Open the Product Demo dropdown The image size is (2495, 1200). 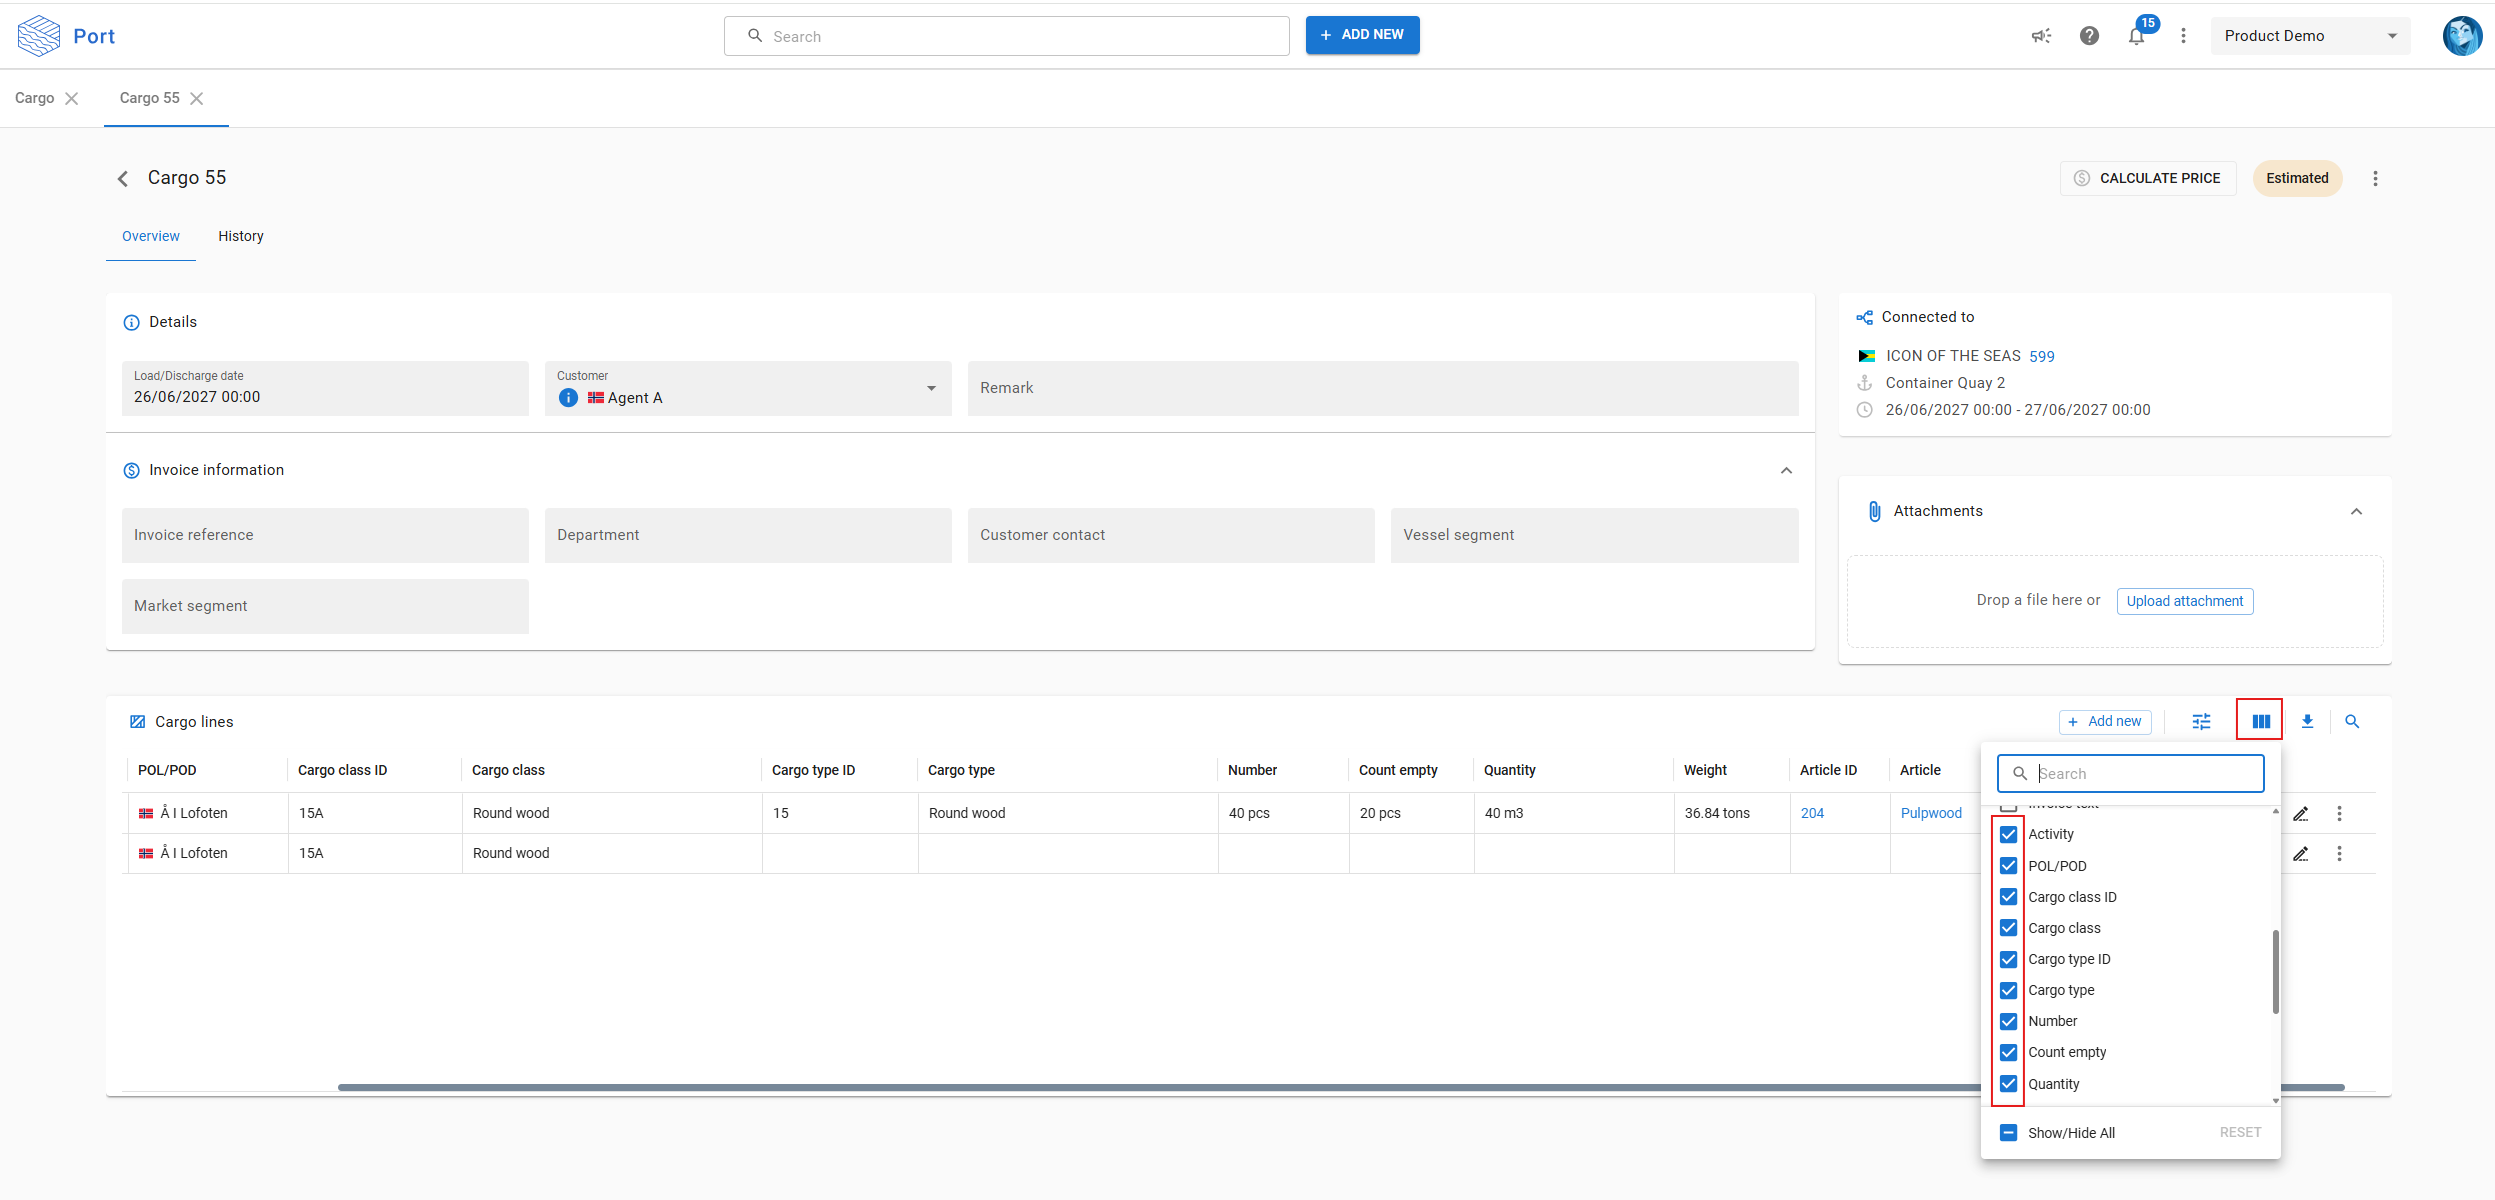click(2309, 36)
